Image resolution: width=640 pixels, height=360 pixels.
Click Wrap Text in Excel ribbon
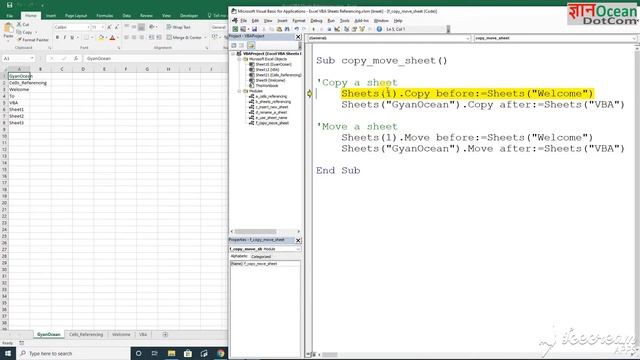tap(178, 27)
